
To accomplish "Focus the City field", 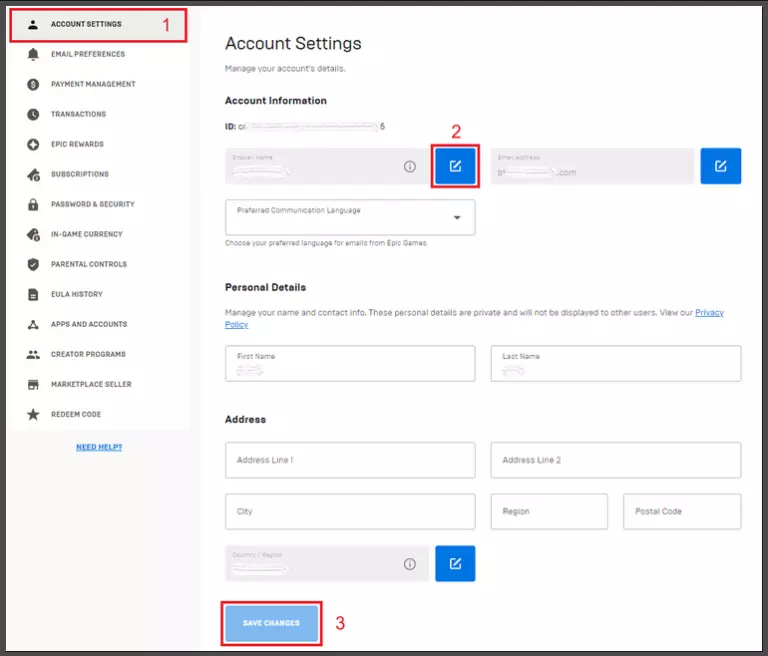I will click(350, 511).
